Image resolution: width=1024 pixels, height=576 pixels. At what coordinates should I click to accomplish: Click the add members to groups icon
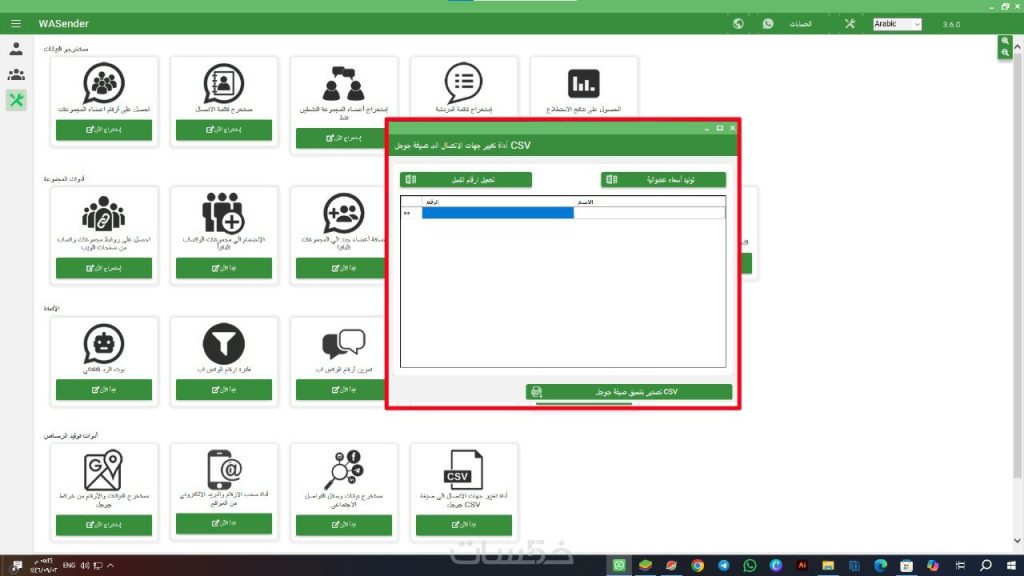[x=344, y=213]
